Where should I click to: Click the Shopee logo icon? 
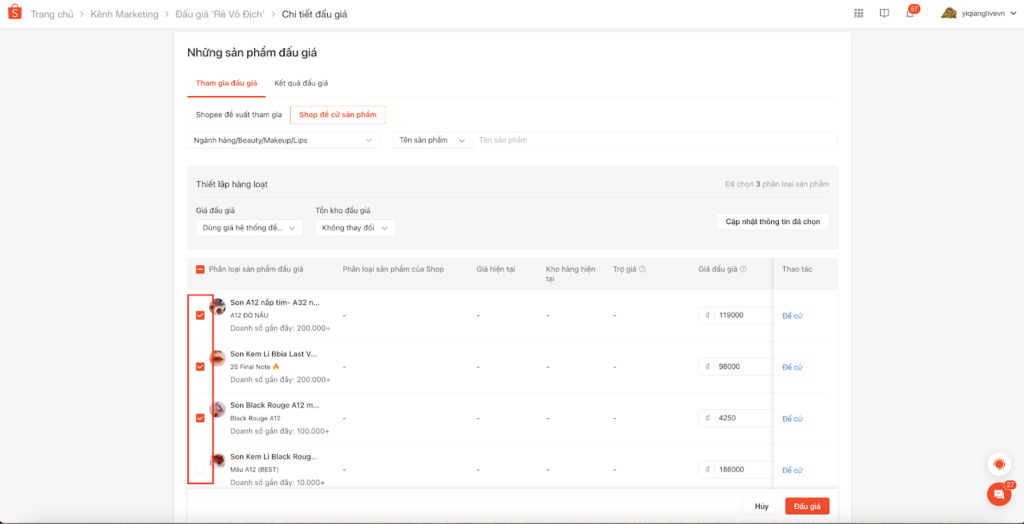[x=13, y=14]
